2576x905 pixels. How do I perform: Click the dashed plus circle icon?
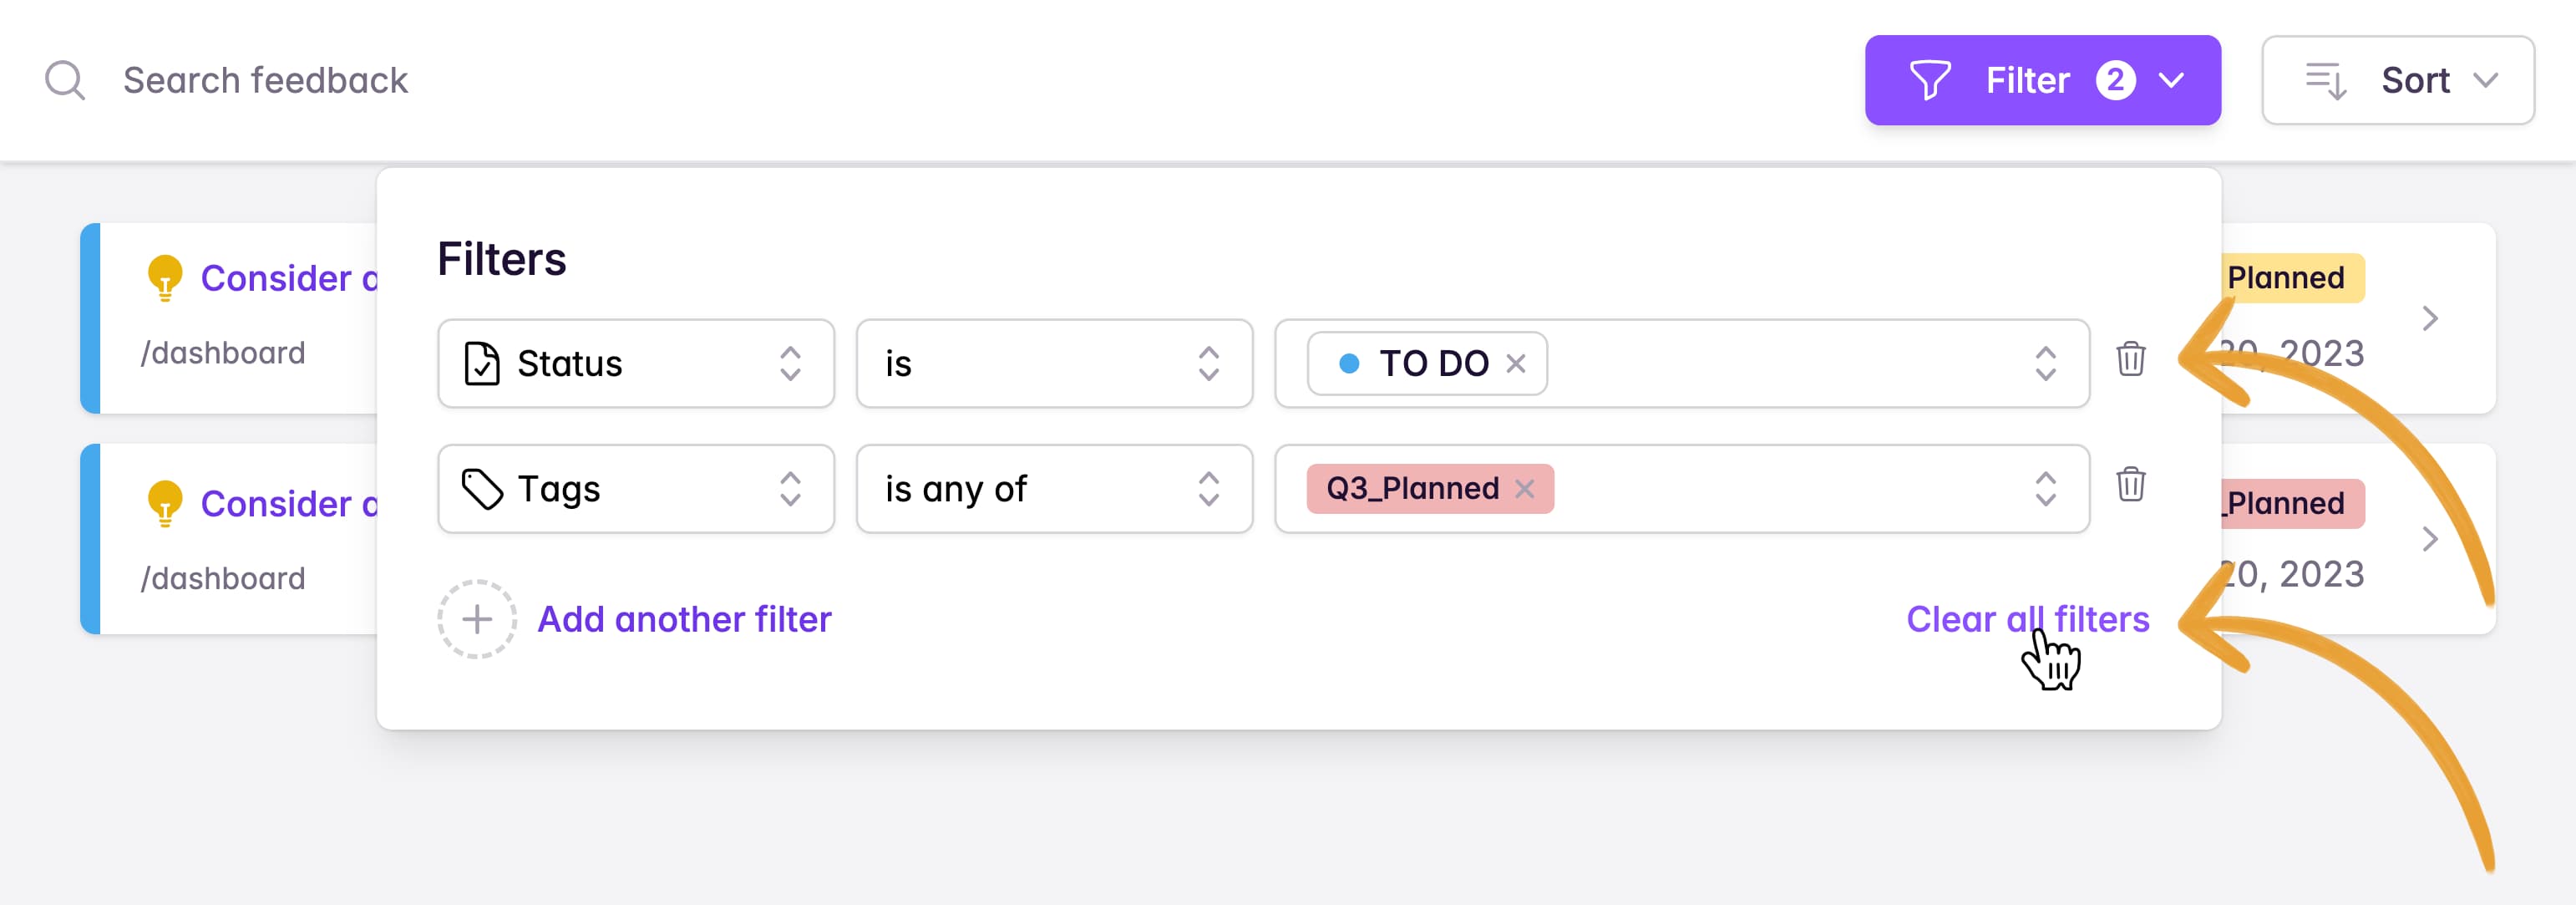pos(477,619)
